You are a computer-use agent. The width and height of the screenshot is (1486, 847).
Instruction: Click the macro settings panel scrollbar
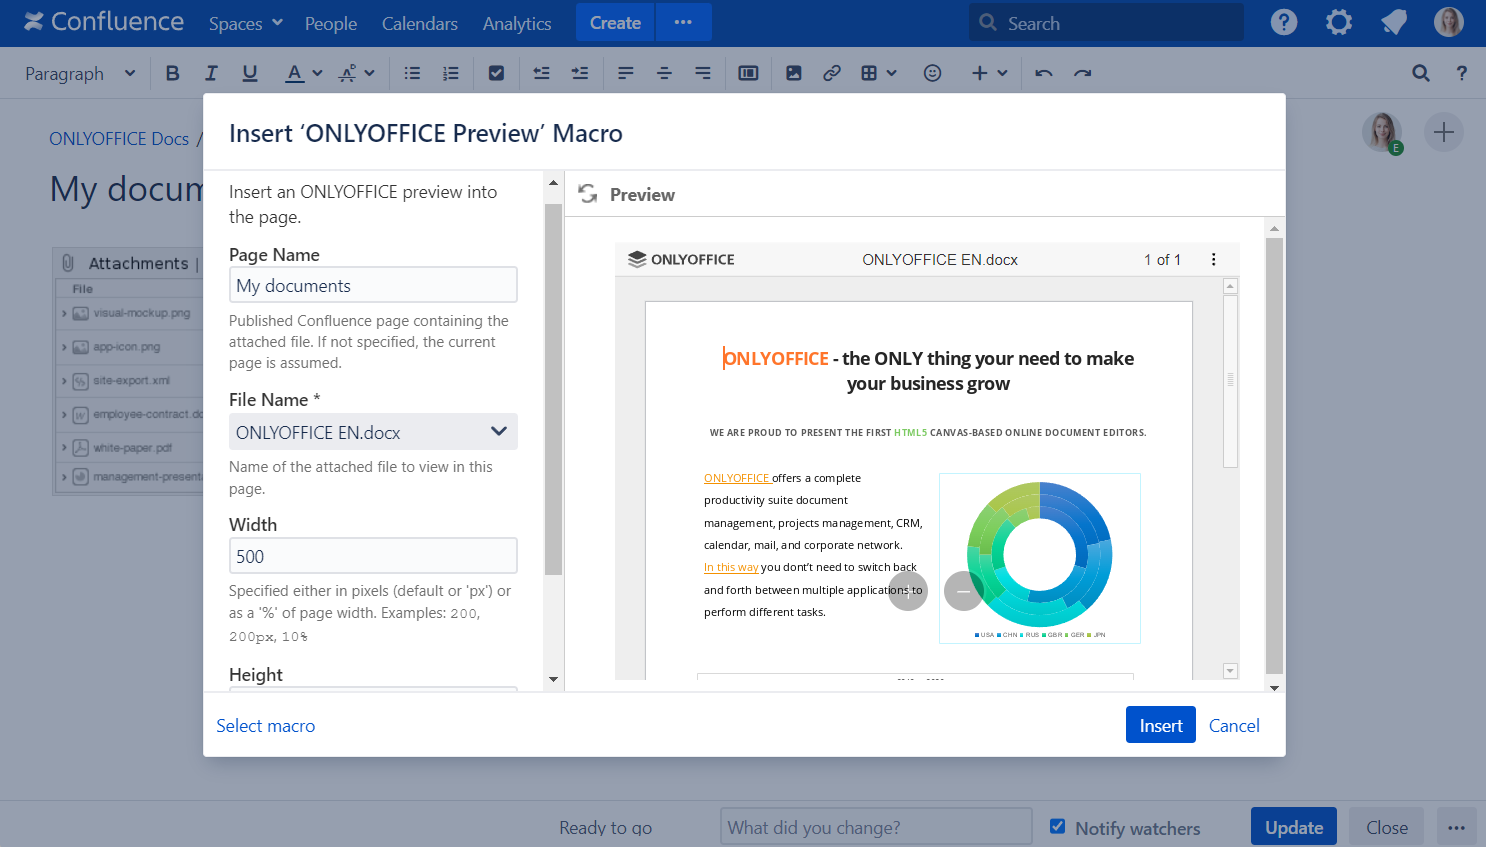point(553,390)
